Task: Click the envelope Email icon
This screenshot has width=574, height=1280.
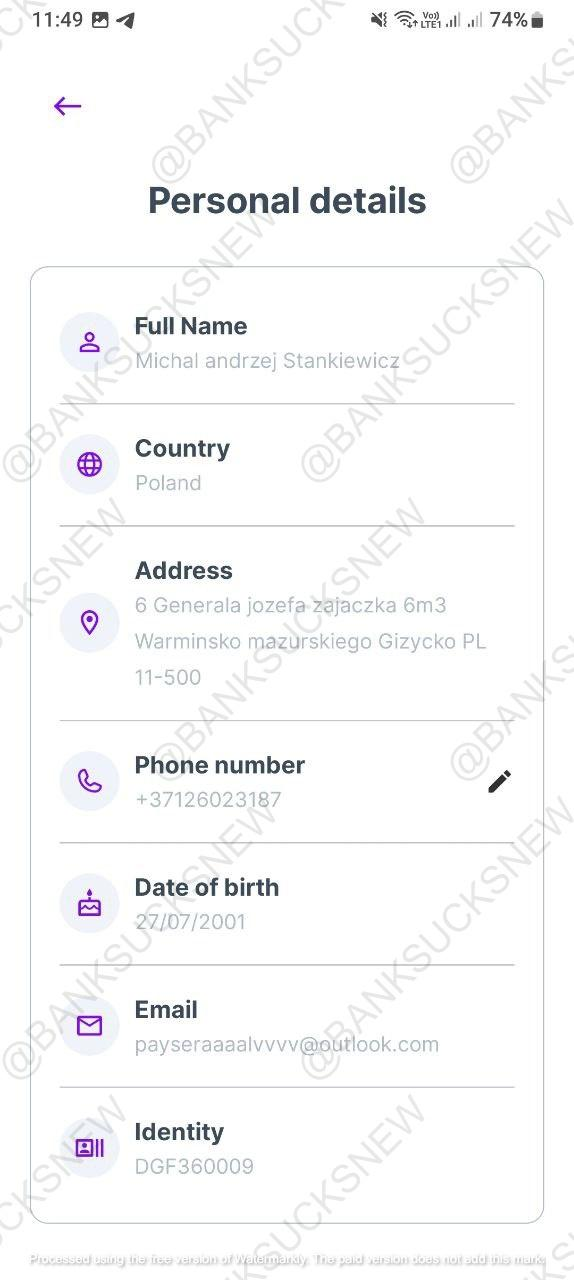Action: point(90,1026)
